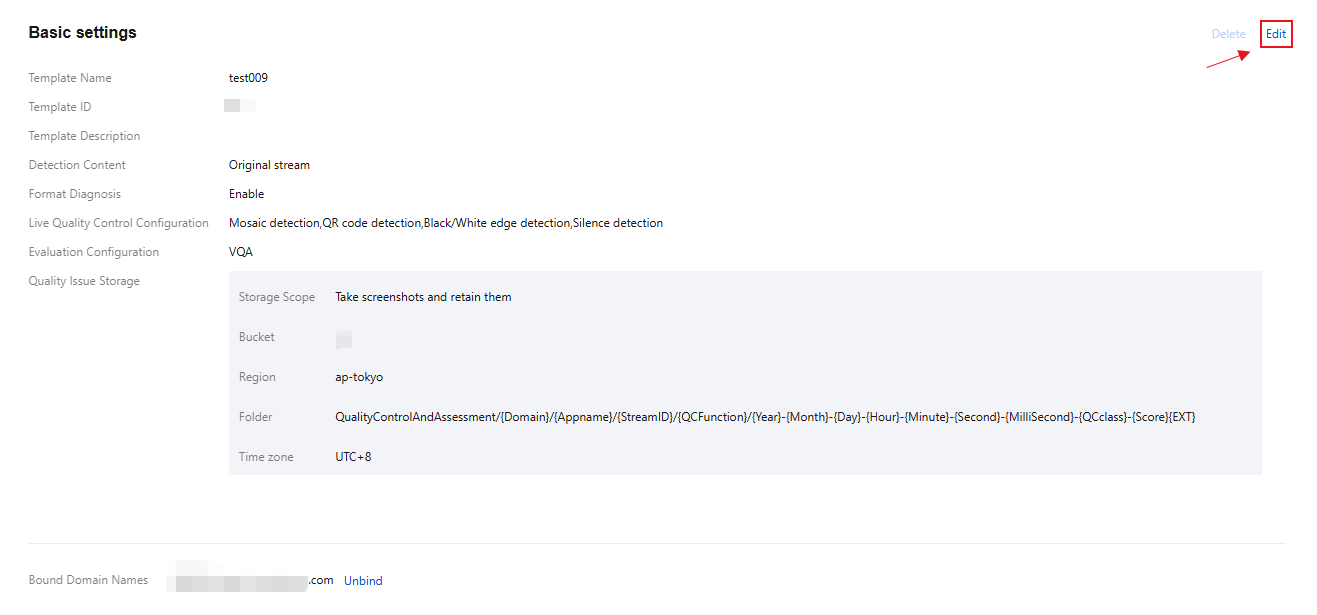The image size is (1317, 615).
Task: Unbind the bound domain name
Action: pos(363,581)
